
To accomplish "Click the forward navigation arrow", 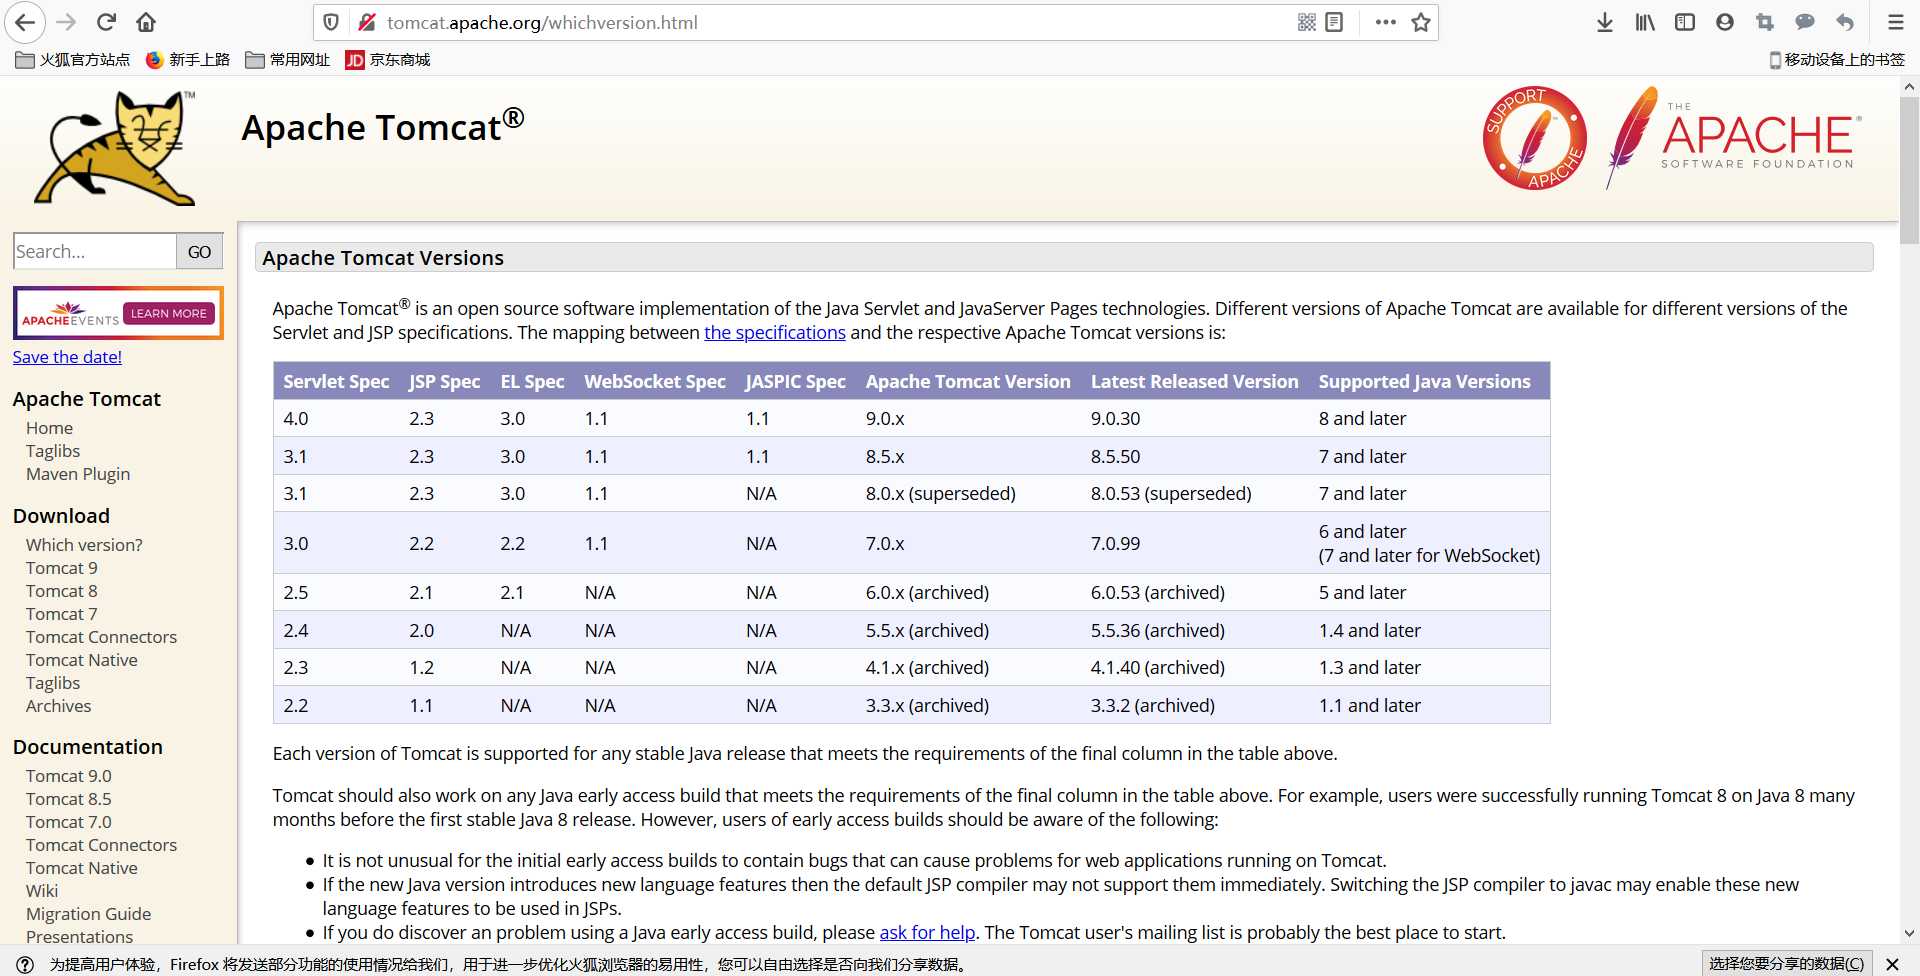I will [66, 22].
